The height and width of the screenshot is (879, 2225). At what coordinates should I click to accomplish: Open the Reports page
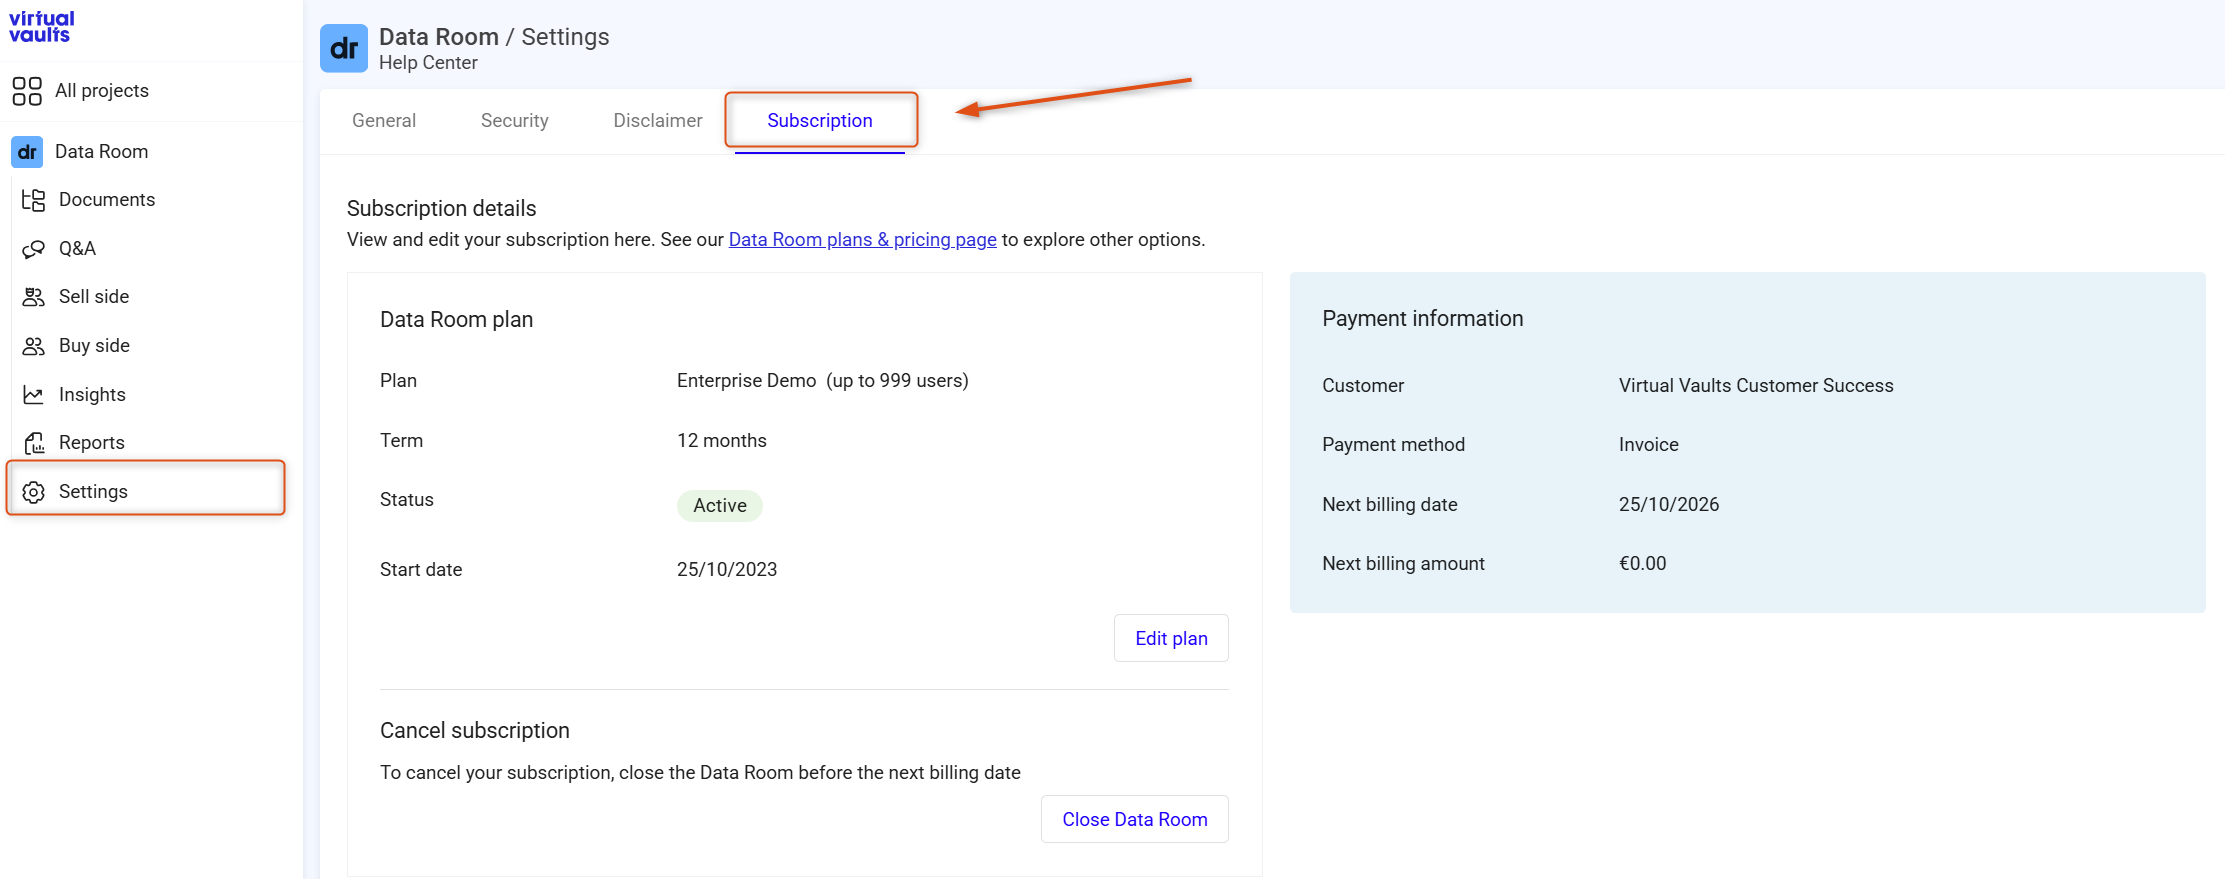92,443
